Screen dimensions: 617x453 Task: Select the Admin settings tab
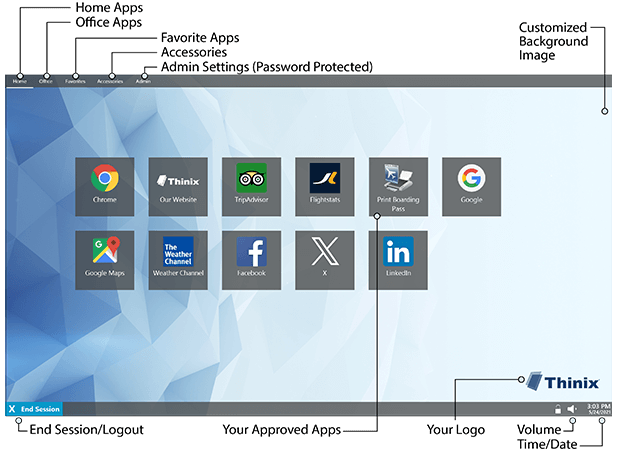143,81
